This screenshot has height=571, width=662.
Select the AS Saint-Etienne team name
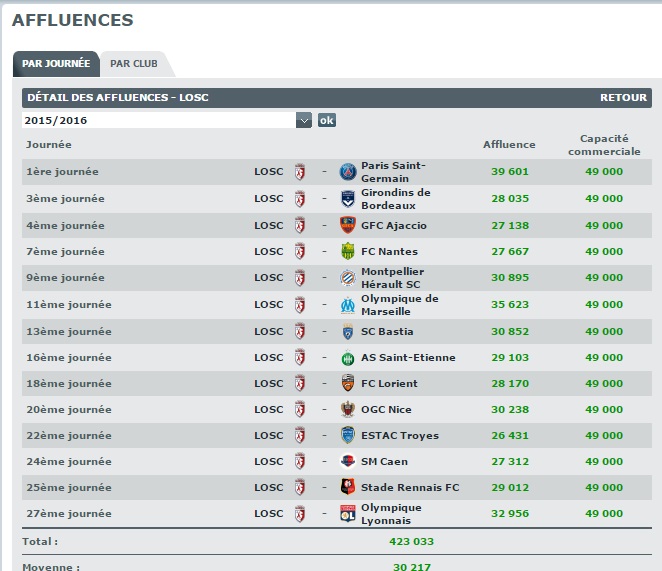coord(408,358)
